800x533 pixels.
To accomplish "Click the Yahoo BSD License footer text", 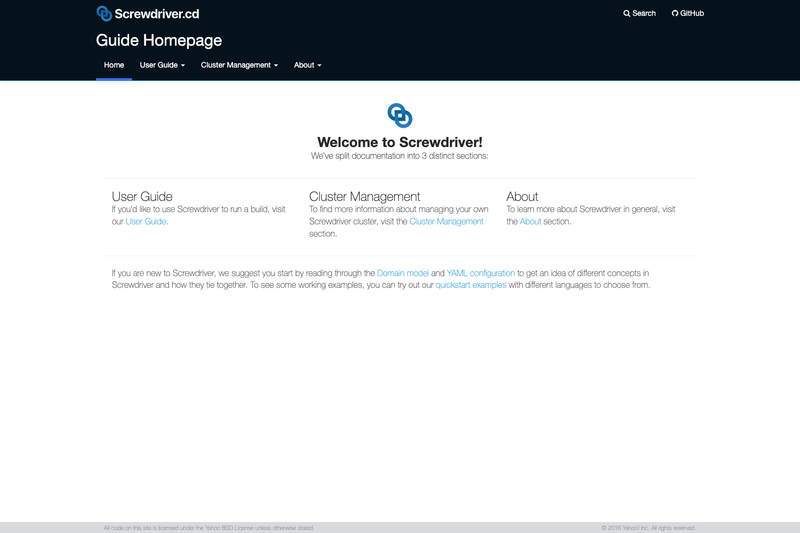I will [x=209, y=528].
